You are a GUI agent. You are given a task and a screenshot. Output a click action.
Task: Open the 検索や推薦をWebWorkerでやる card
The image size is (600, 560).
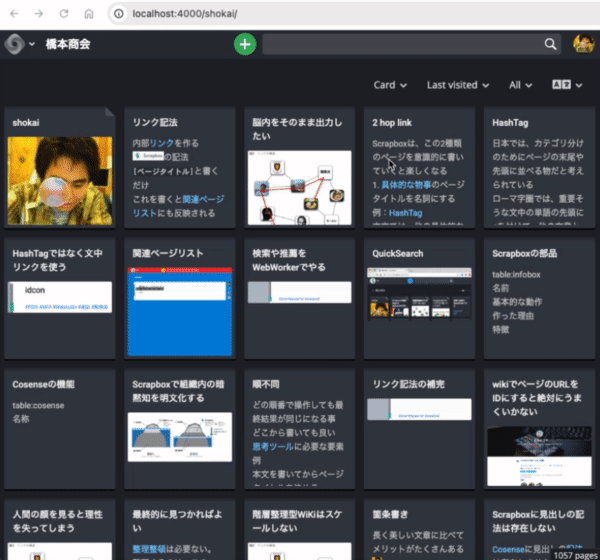click(300, 299)
